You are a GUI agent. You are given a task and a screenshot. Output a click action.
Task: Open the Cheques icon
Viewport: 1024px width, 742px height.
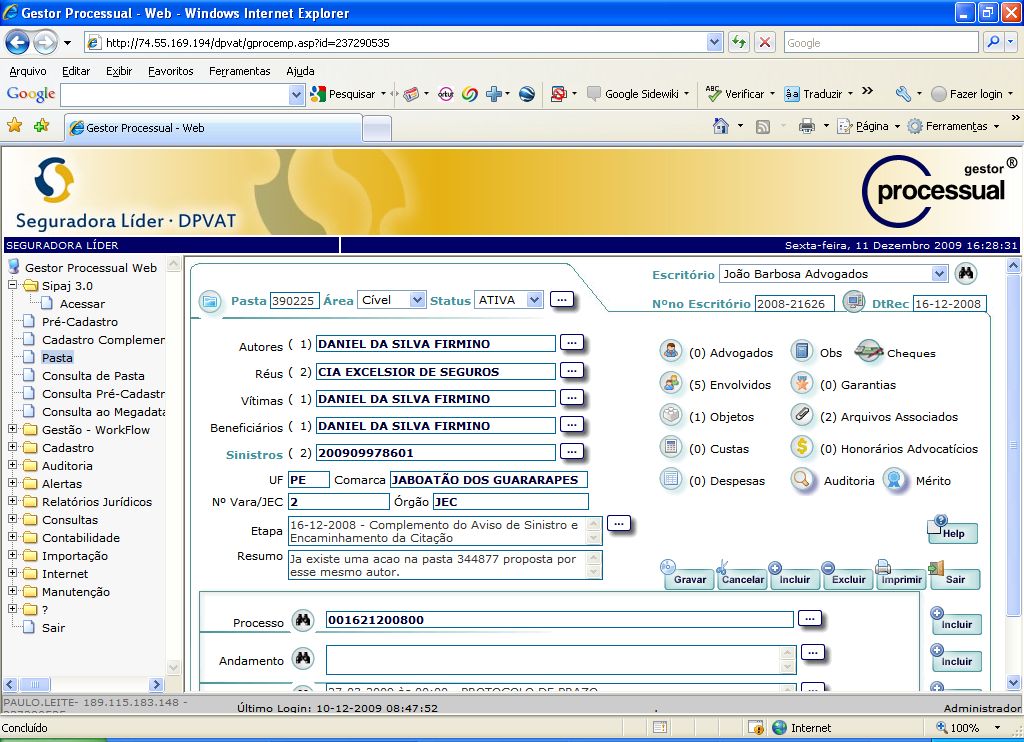click(x=869, y=351)
